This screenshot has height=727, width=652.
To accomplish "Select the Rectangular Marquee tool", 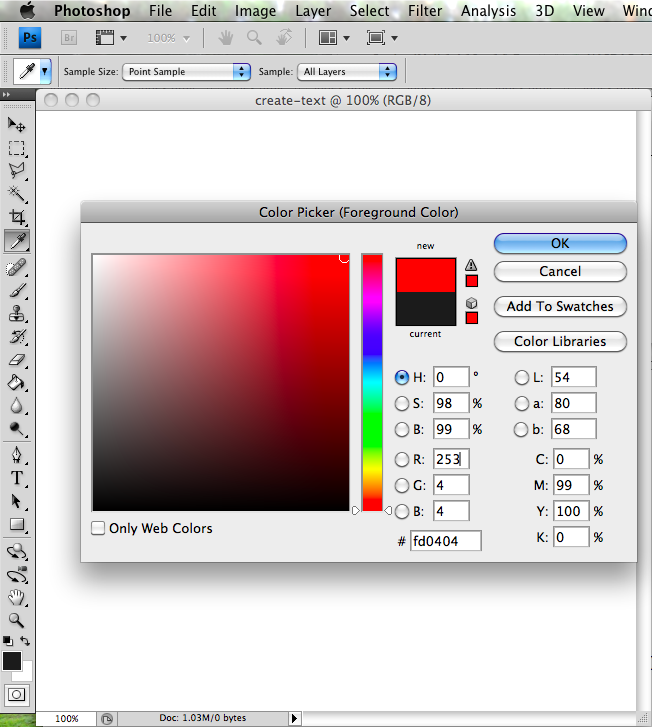I will [x=17, y=148].
